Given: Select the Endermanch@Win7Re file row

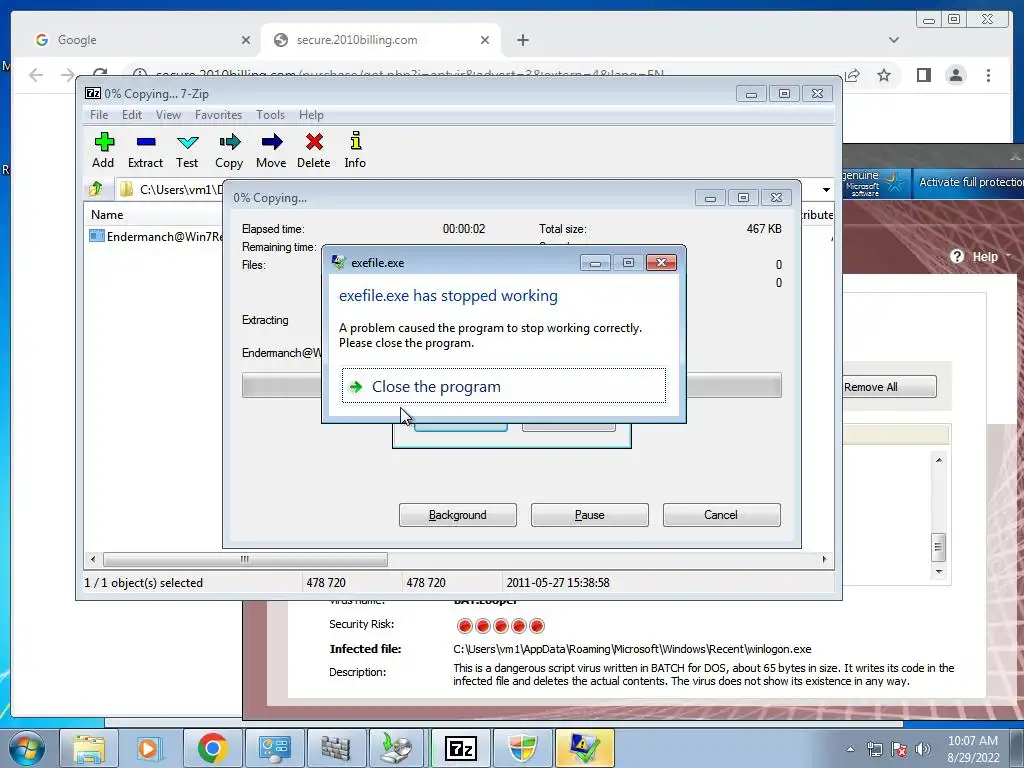Looking at the screenshot, I should point(156,236).
